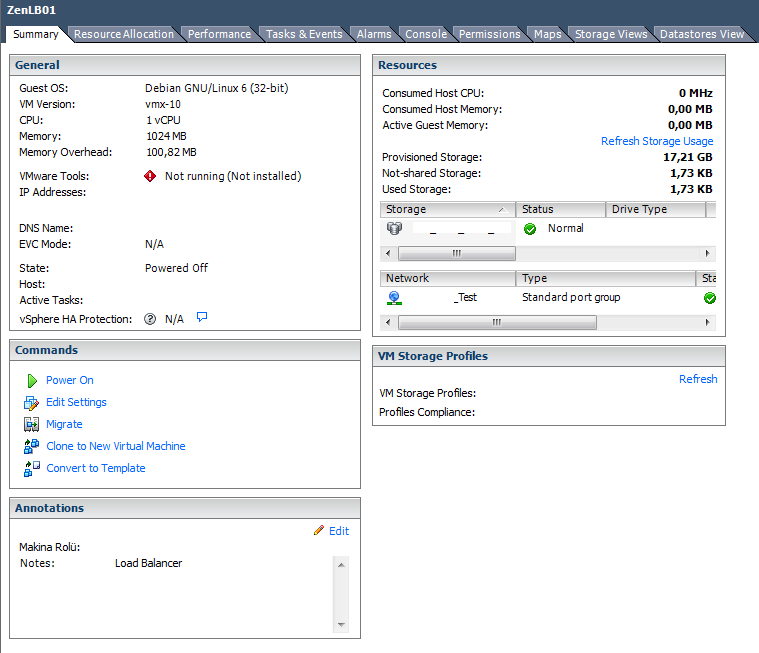759x653 pixels.
Task: Click the Network column header
Action: point(448,278)
